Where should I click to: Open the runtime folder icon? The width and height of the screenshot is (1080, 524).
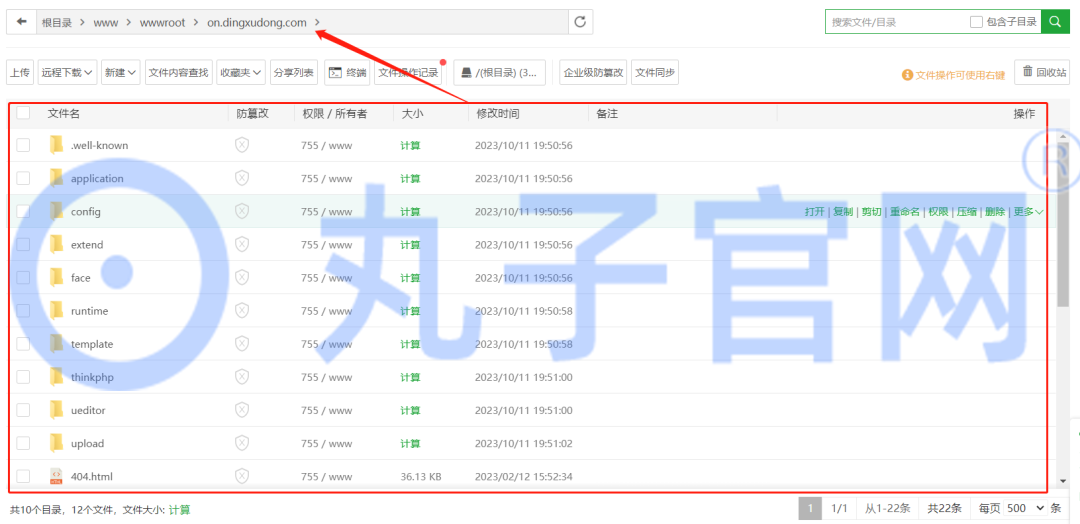(56, 311)
